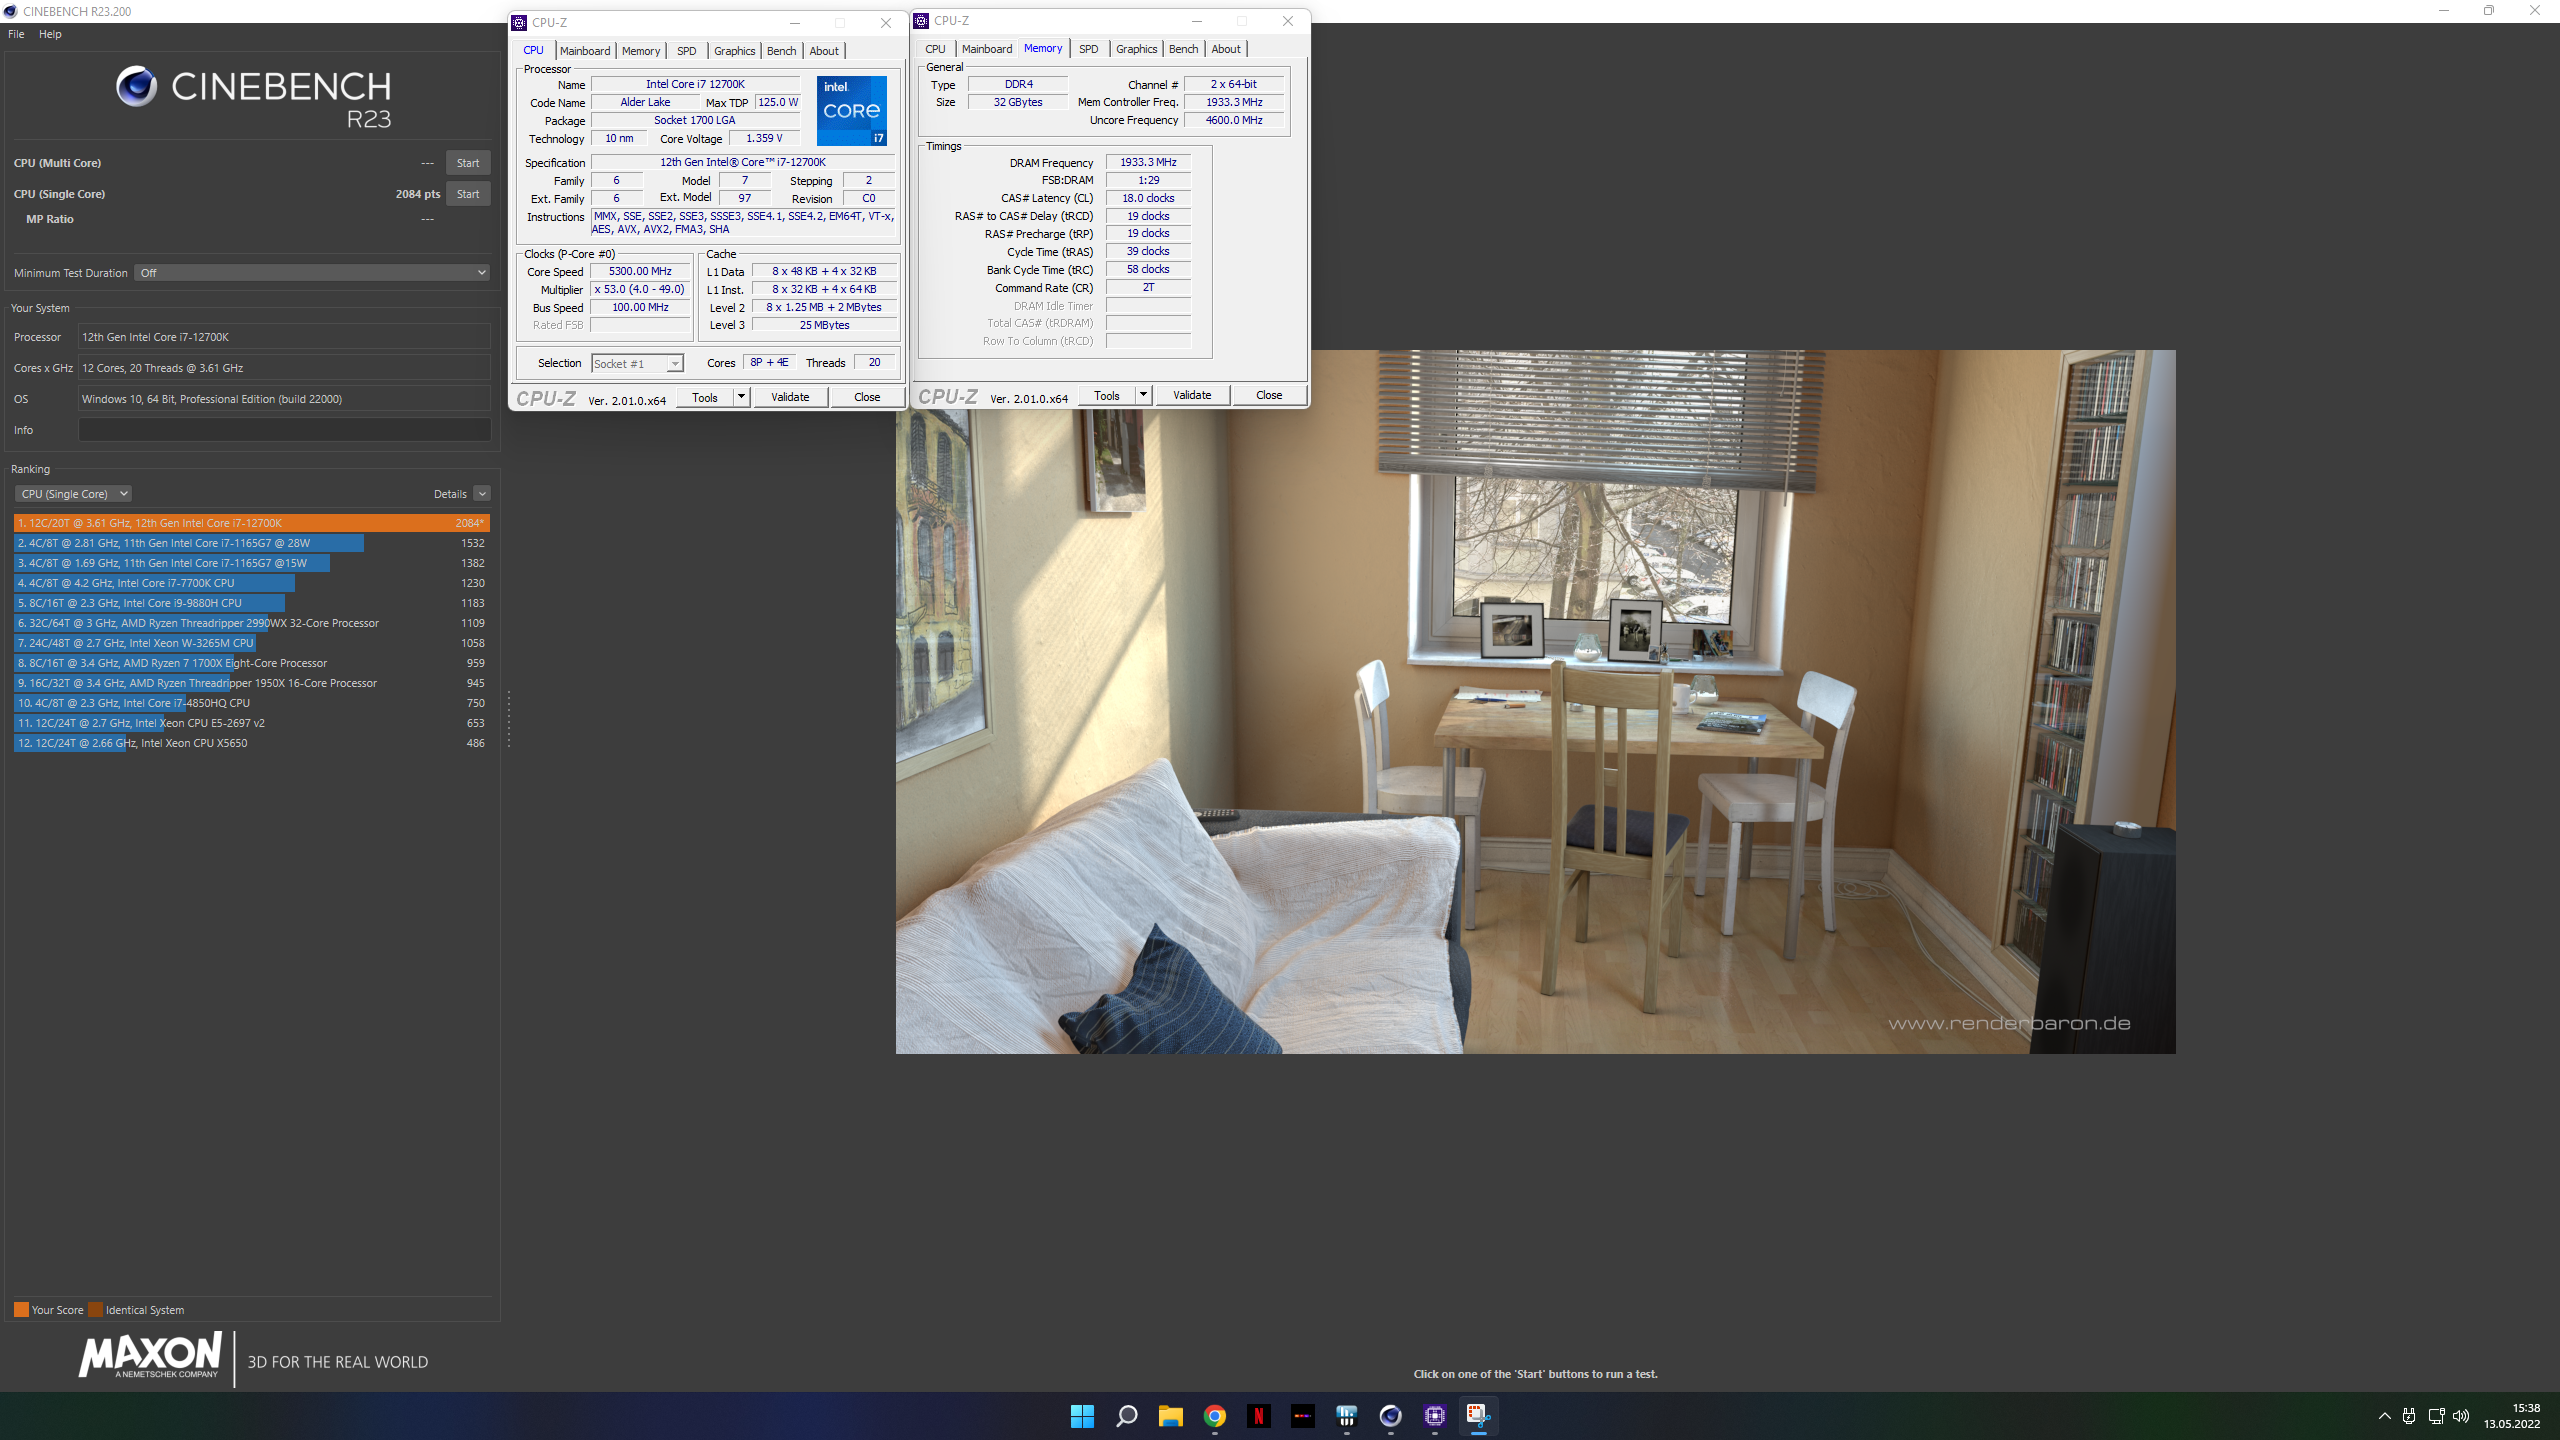This screenshot has width=2560, height=1440.
Task: Open the Cinebench Help menu
Action: click(50, 34)
